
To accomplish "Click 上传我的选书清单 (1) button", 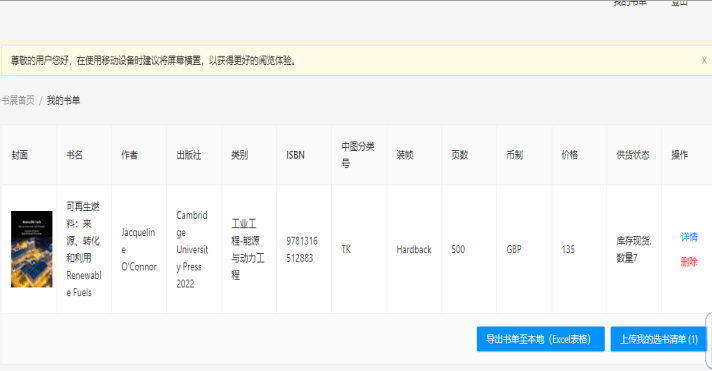I will 658,339.
